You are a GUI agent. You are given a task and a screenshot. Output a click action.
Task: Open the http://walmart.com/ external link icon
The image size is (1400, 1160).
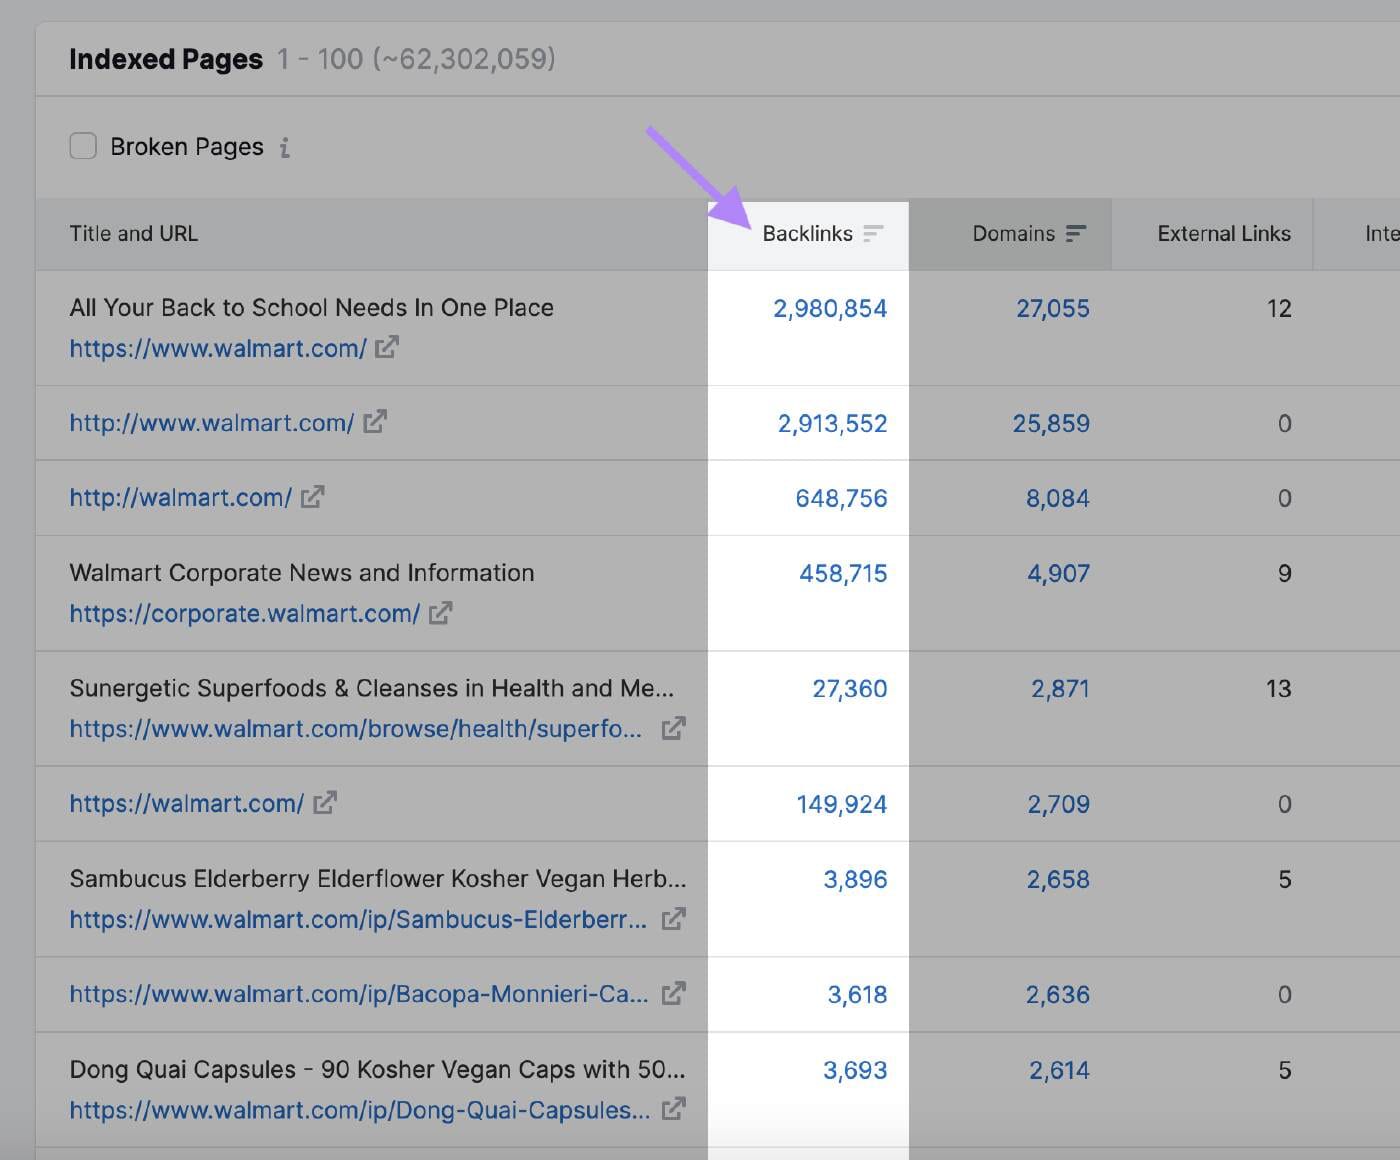[313, 497]
